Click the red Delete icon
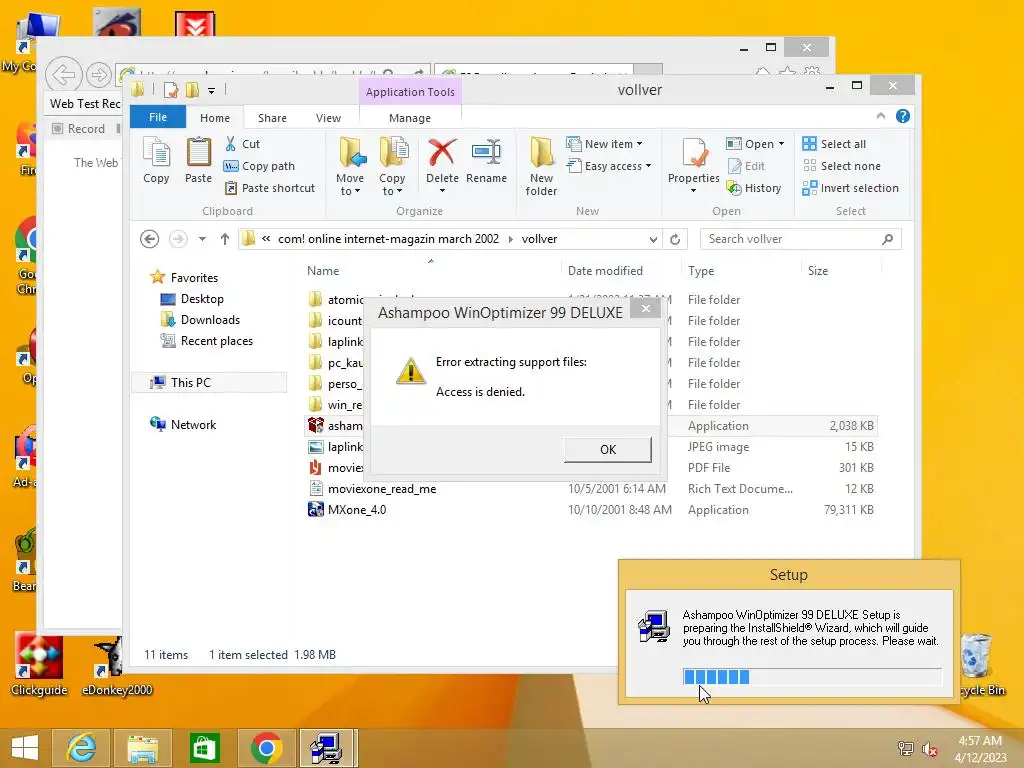This screenshot has width=1024, height=768. tap(442, 153)
